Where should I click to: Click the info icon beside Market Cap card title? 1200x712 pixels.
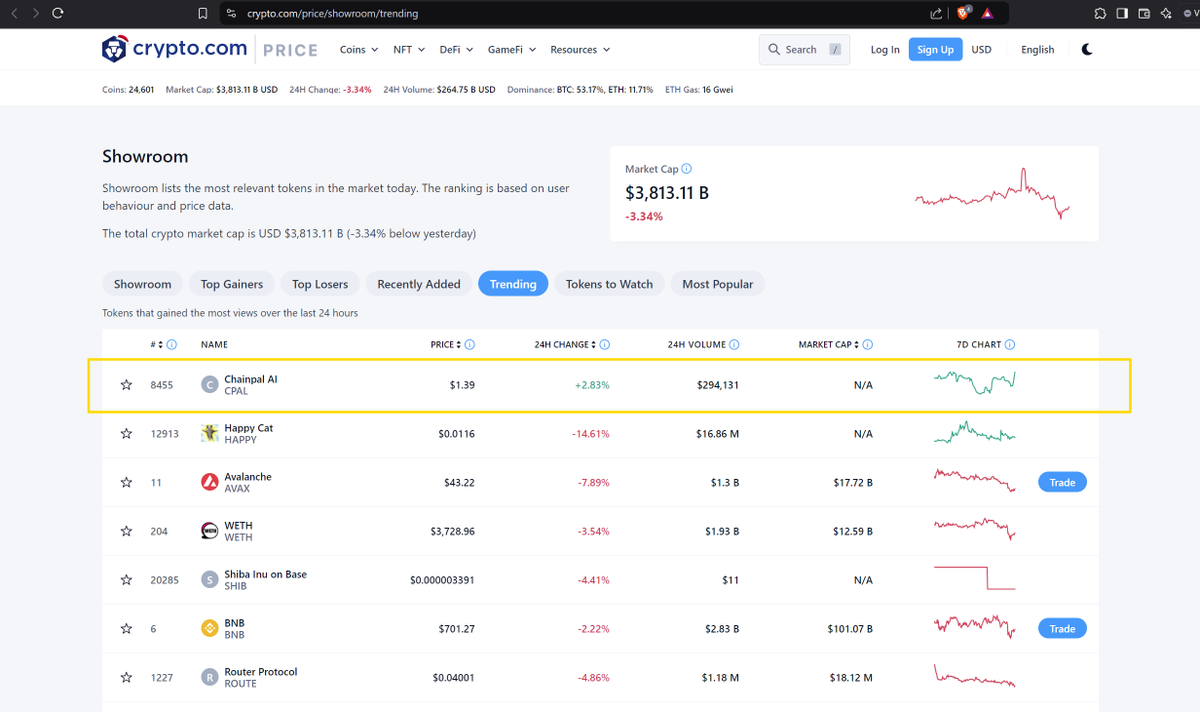(686, 169)
